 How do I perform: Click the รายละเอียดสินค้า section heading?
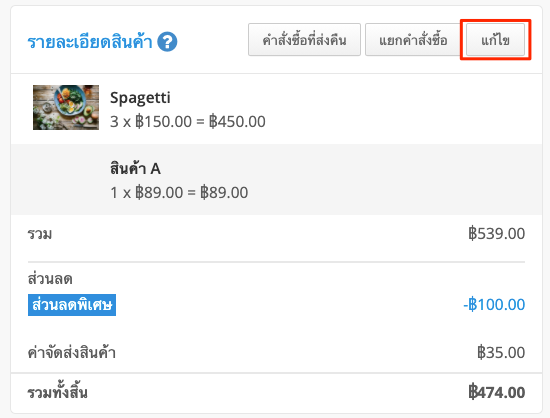[x=90, y=42]
